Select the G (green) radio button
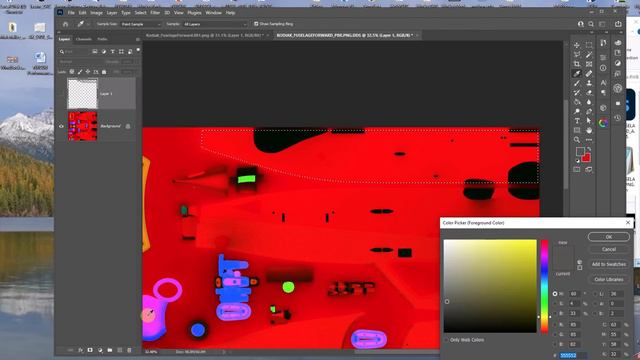640x360 pixels. click(x=555, y=334)
